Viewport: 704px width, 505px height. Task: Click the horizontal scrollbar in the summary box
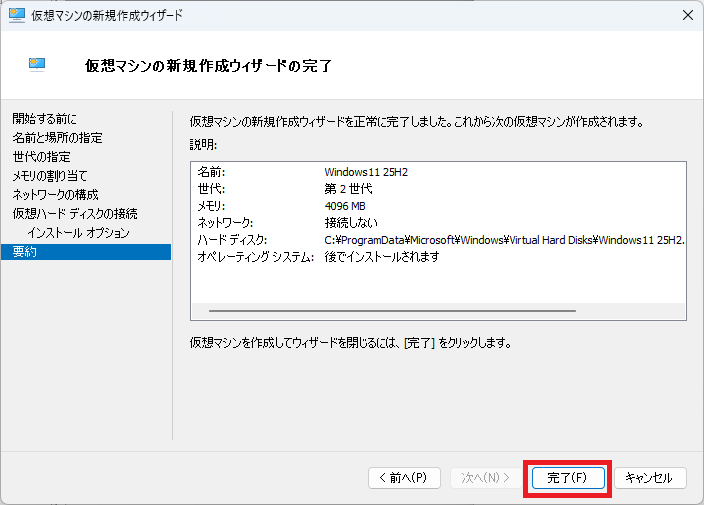pyautogui.click(x=392, y=311)
